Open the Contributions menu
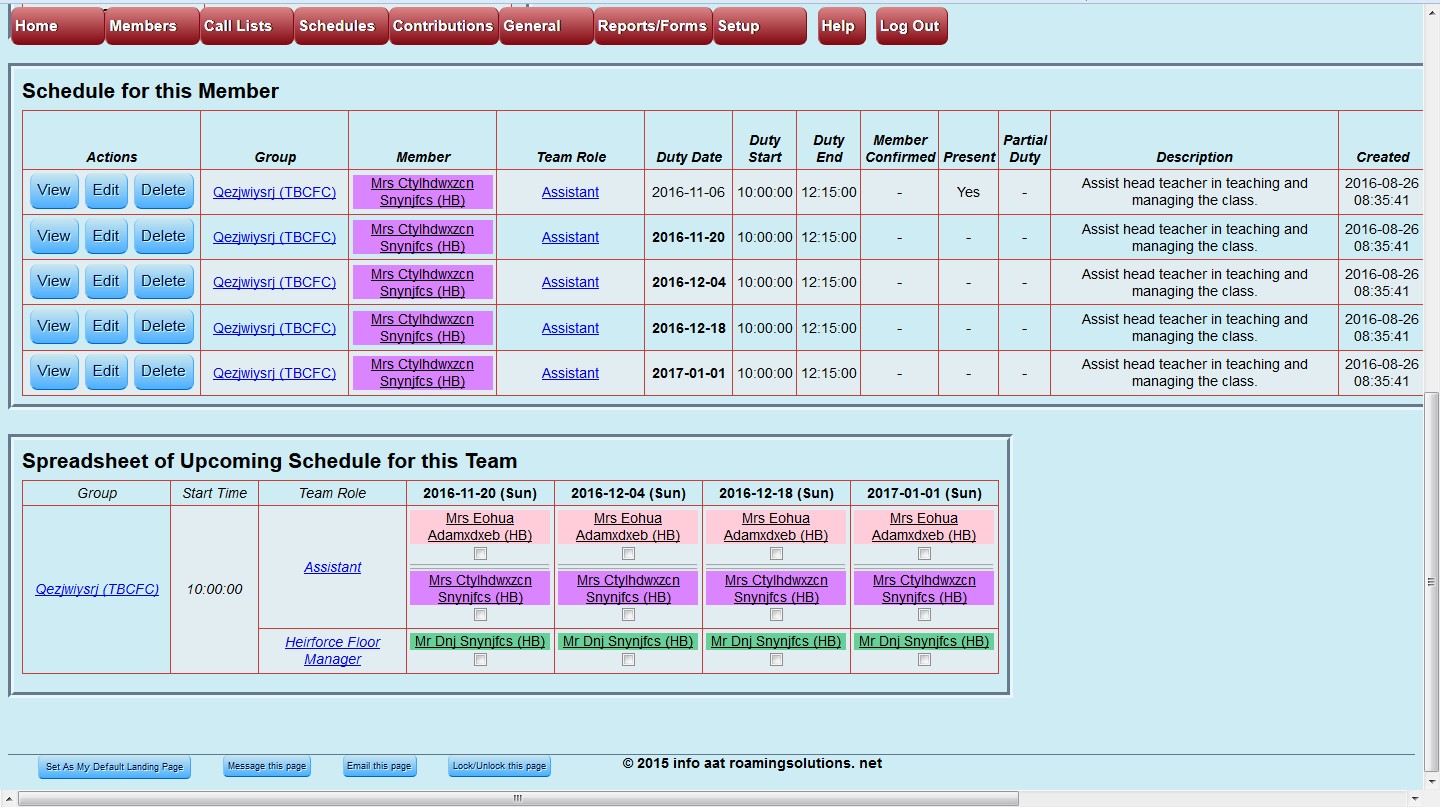This screenshot has width=1440, height=807. coord(443,26)
